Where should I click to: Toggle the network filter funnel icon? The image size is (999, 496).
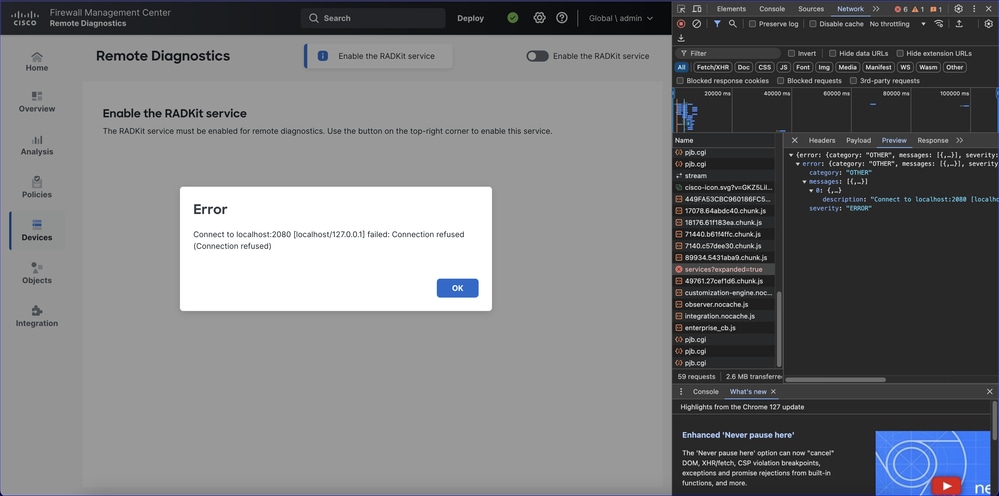coord(717,24)
